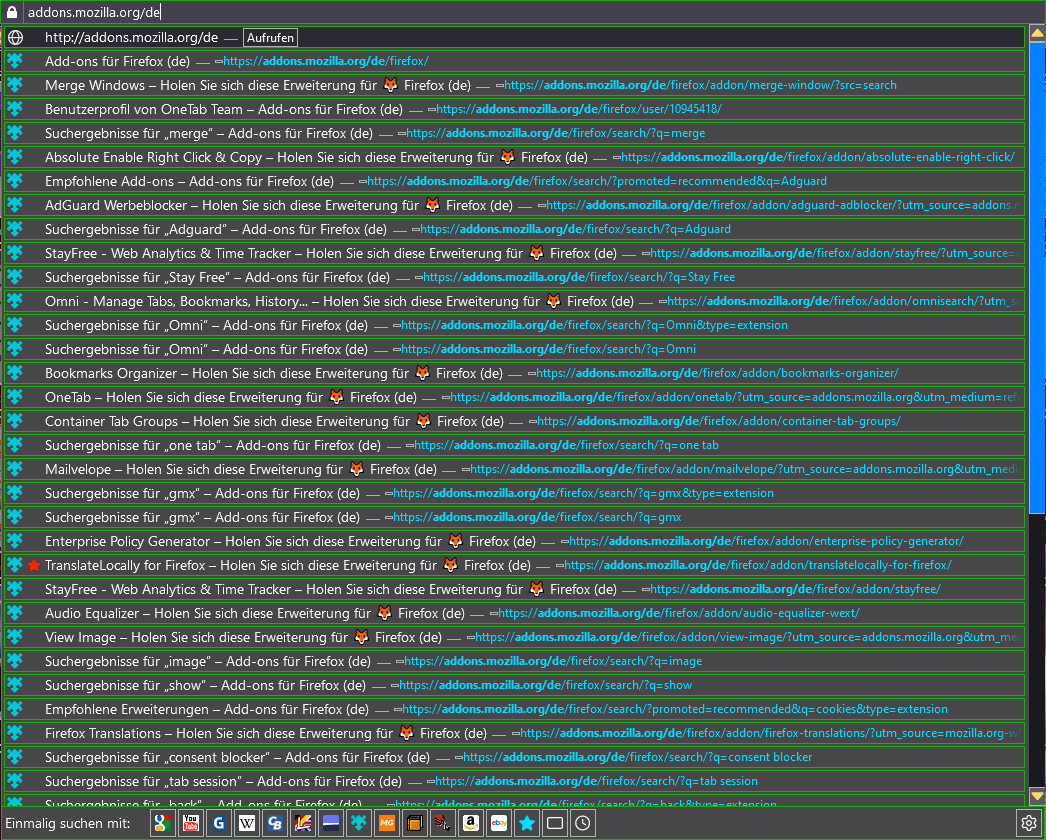Choose the orange MG search engine icon

pyautogui.click(x=386, y=823)
